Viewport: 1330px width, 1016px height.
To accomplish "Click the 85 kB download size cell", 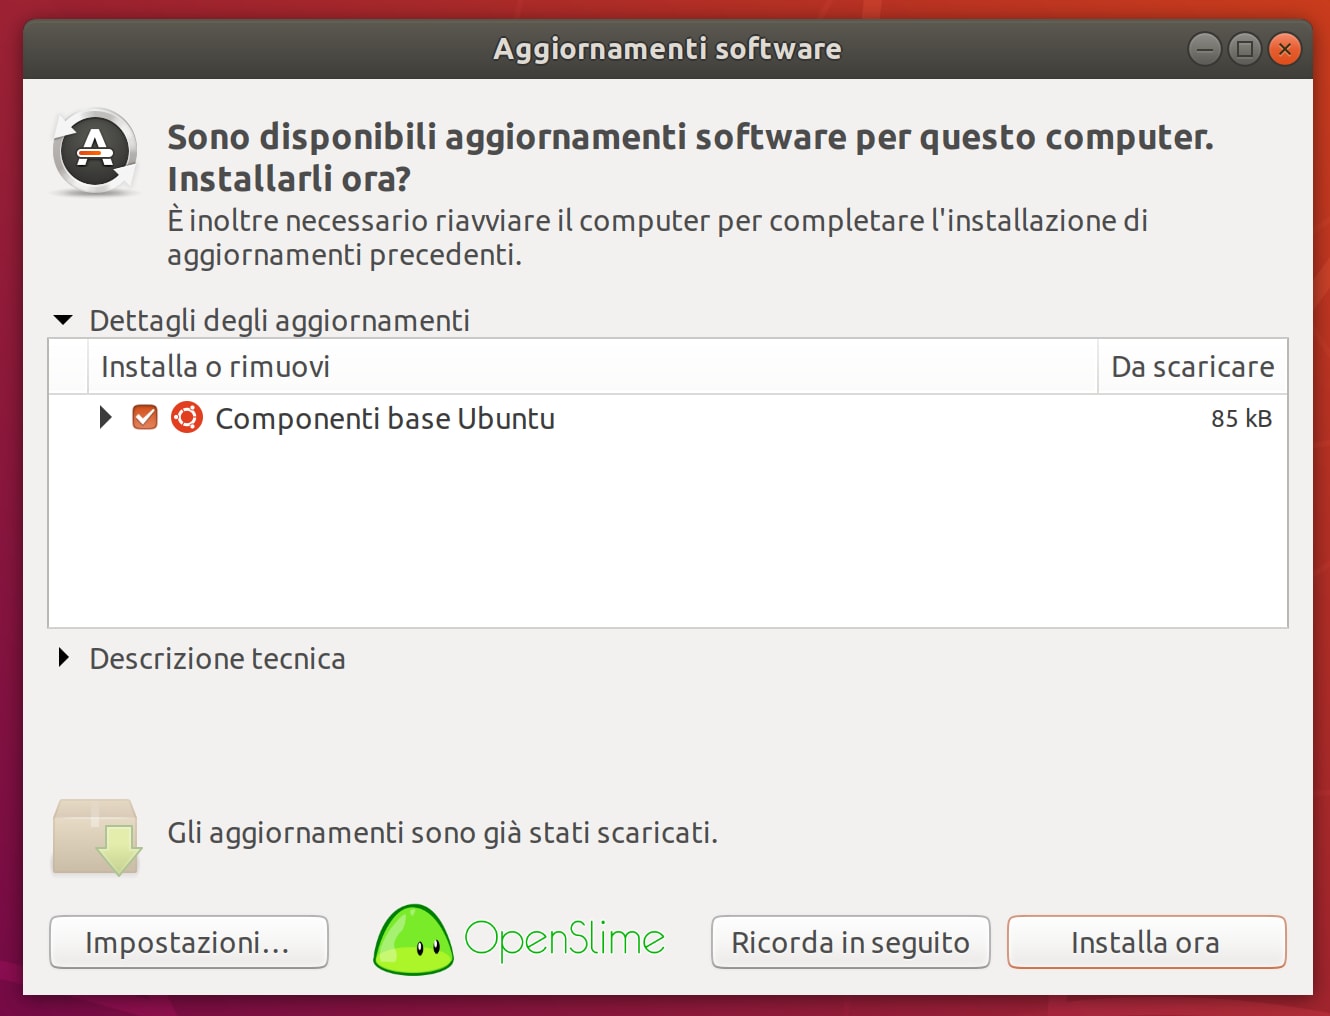I will (x=1241, y=418).
